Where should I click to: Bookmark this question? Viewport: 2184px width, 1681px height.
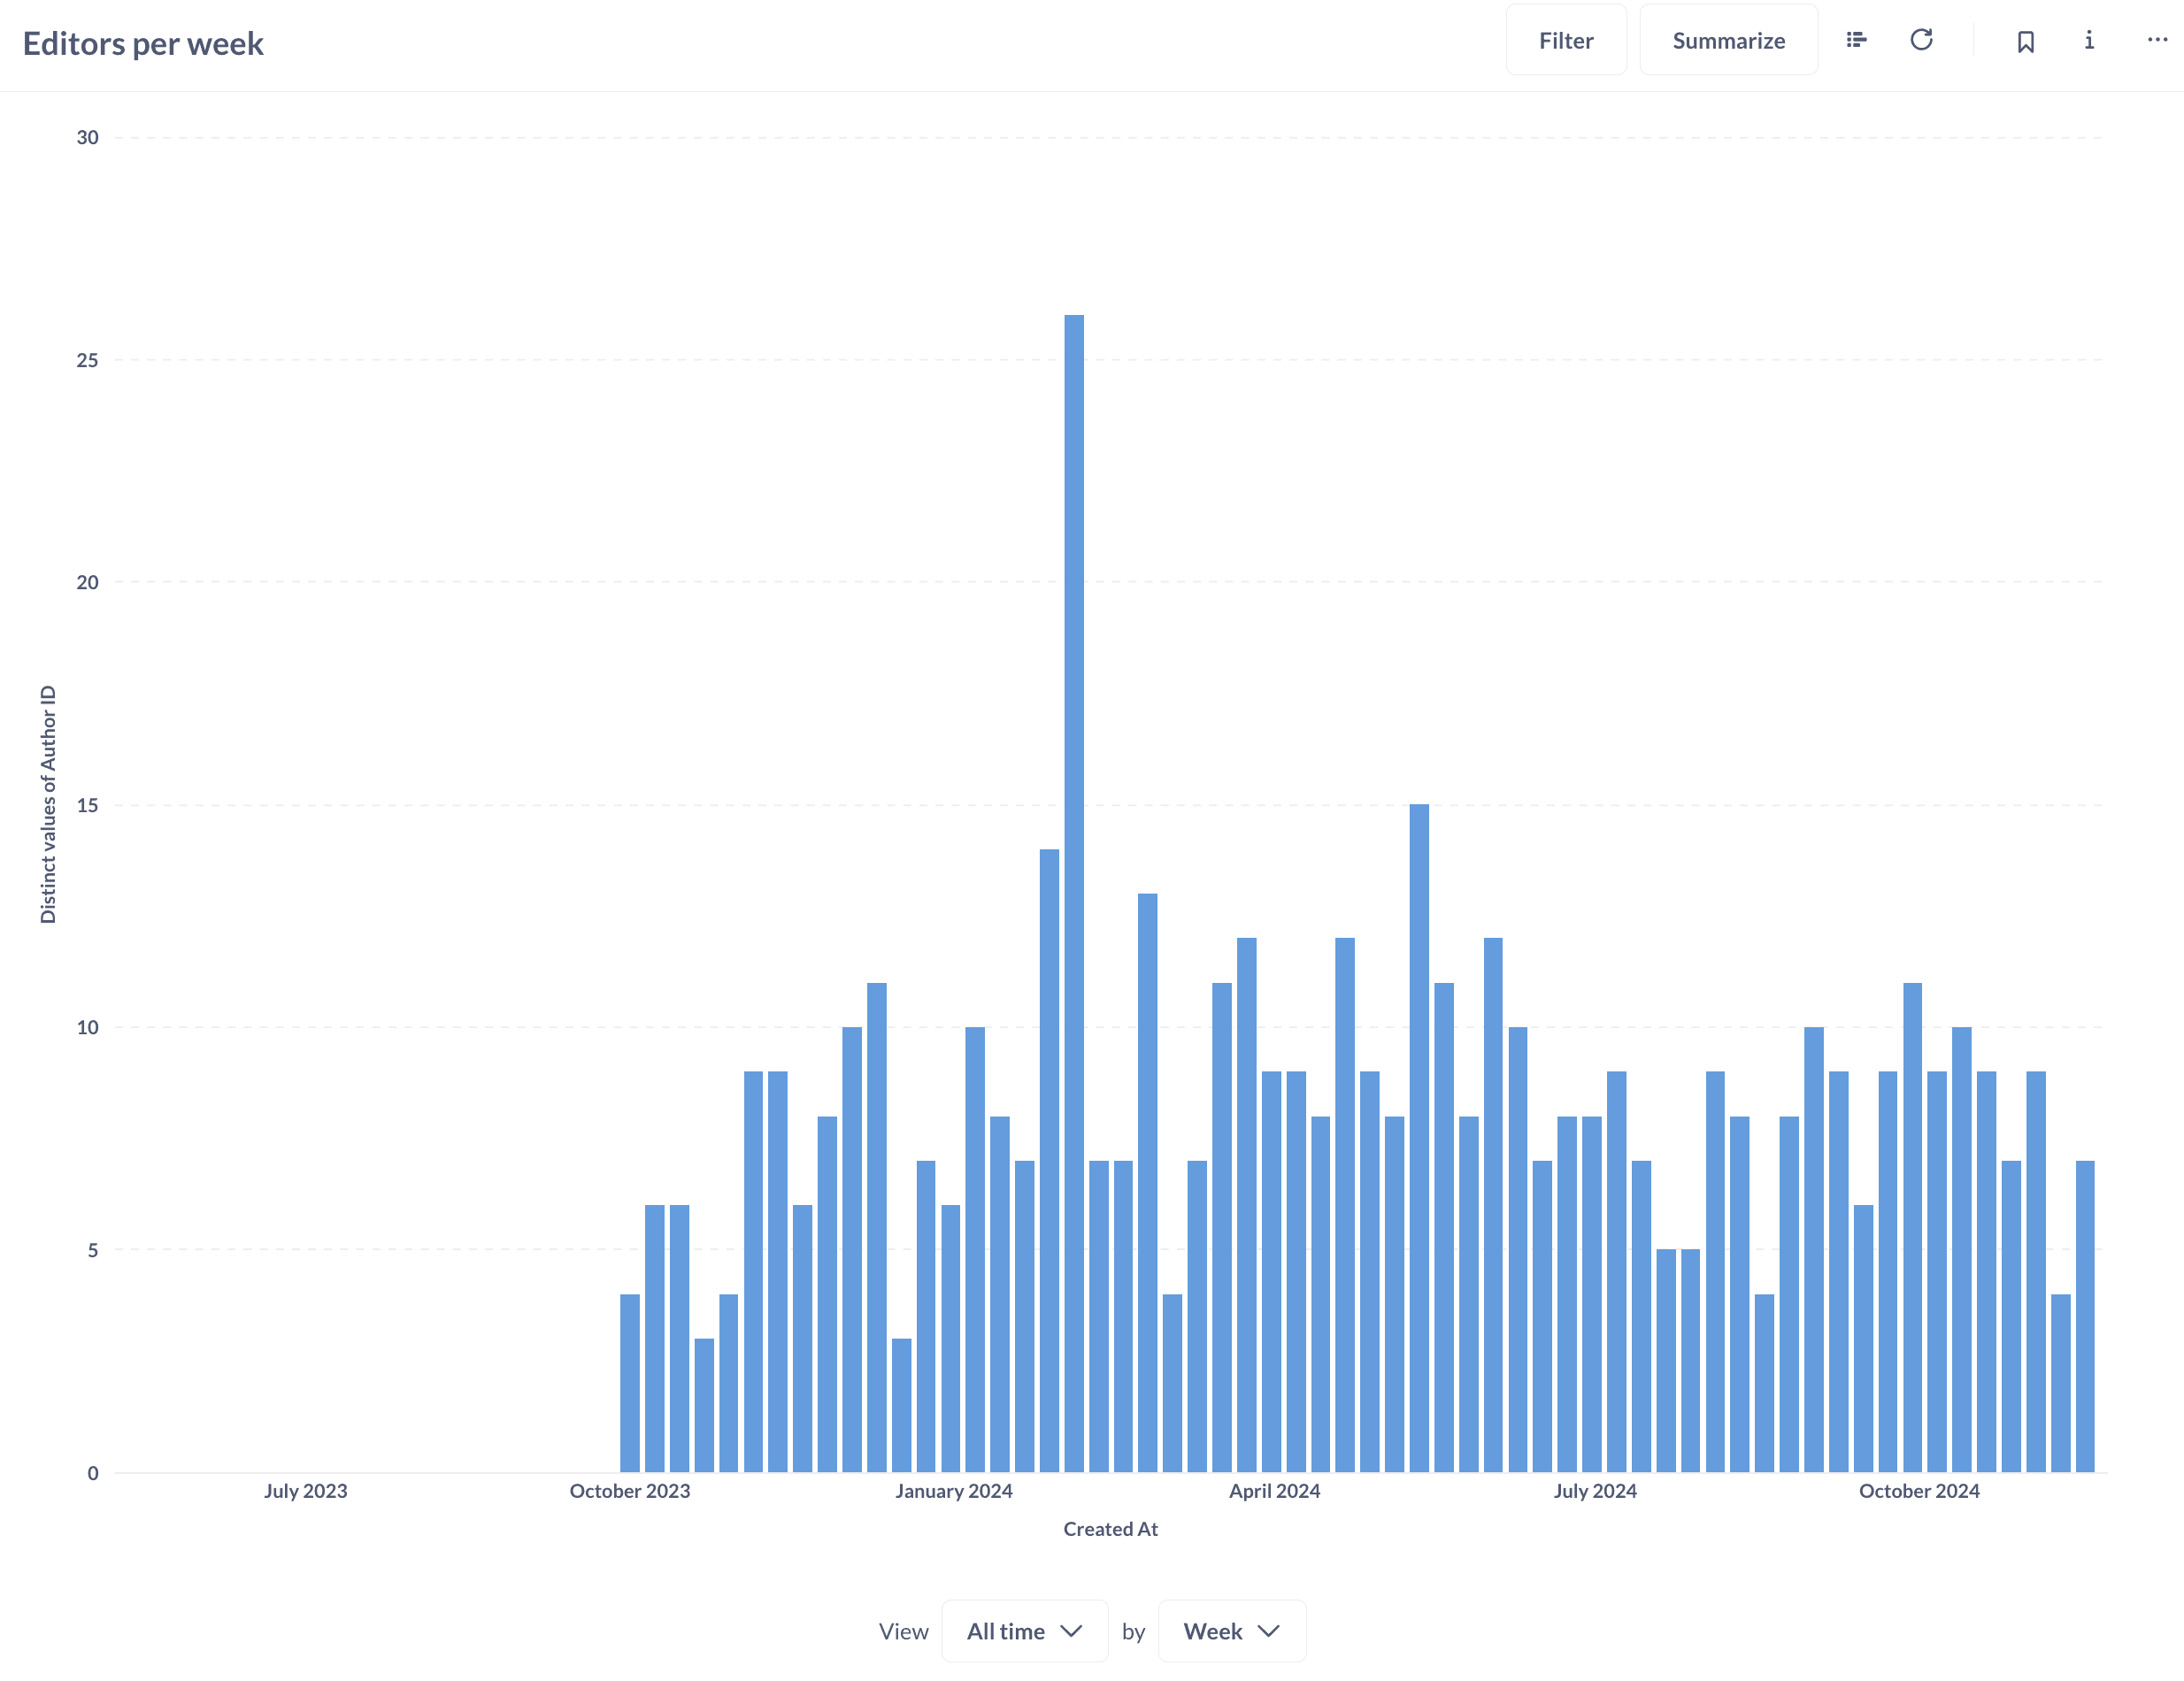point(2025,41)
